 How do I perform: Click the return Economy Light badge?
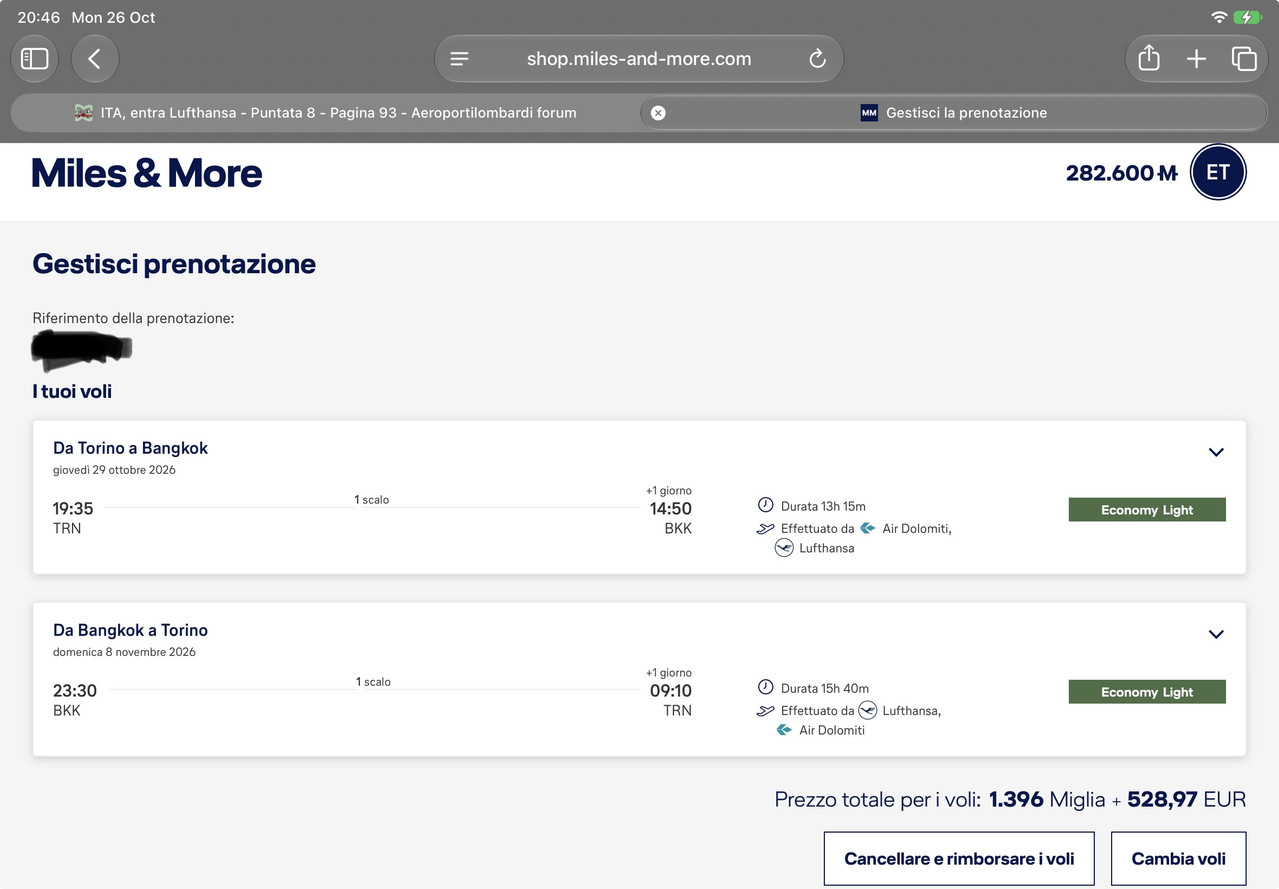tap(1147, 692)
